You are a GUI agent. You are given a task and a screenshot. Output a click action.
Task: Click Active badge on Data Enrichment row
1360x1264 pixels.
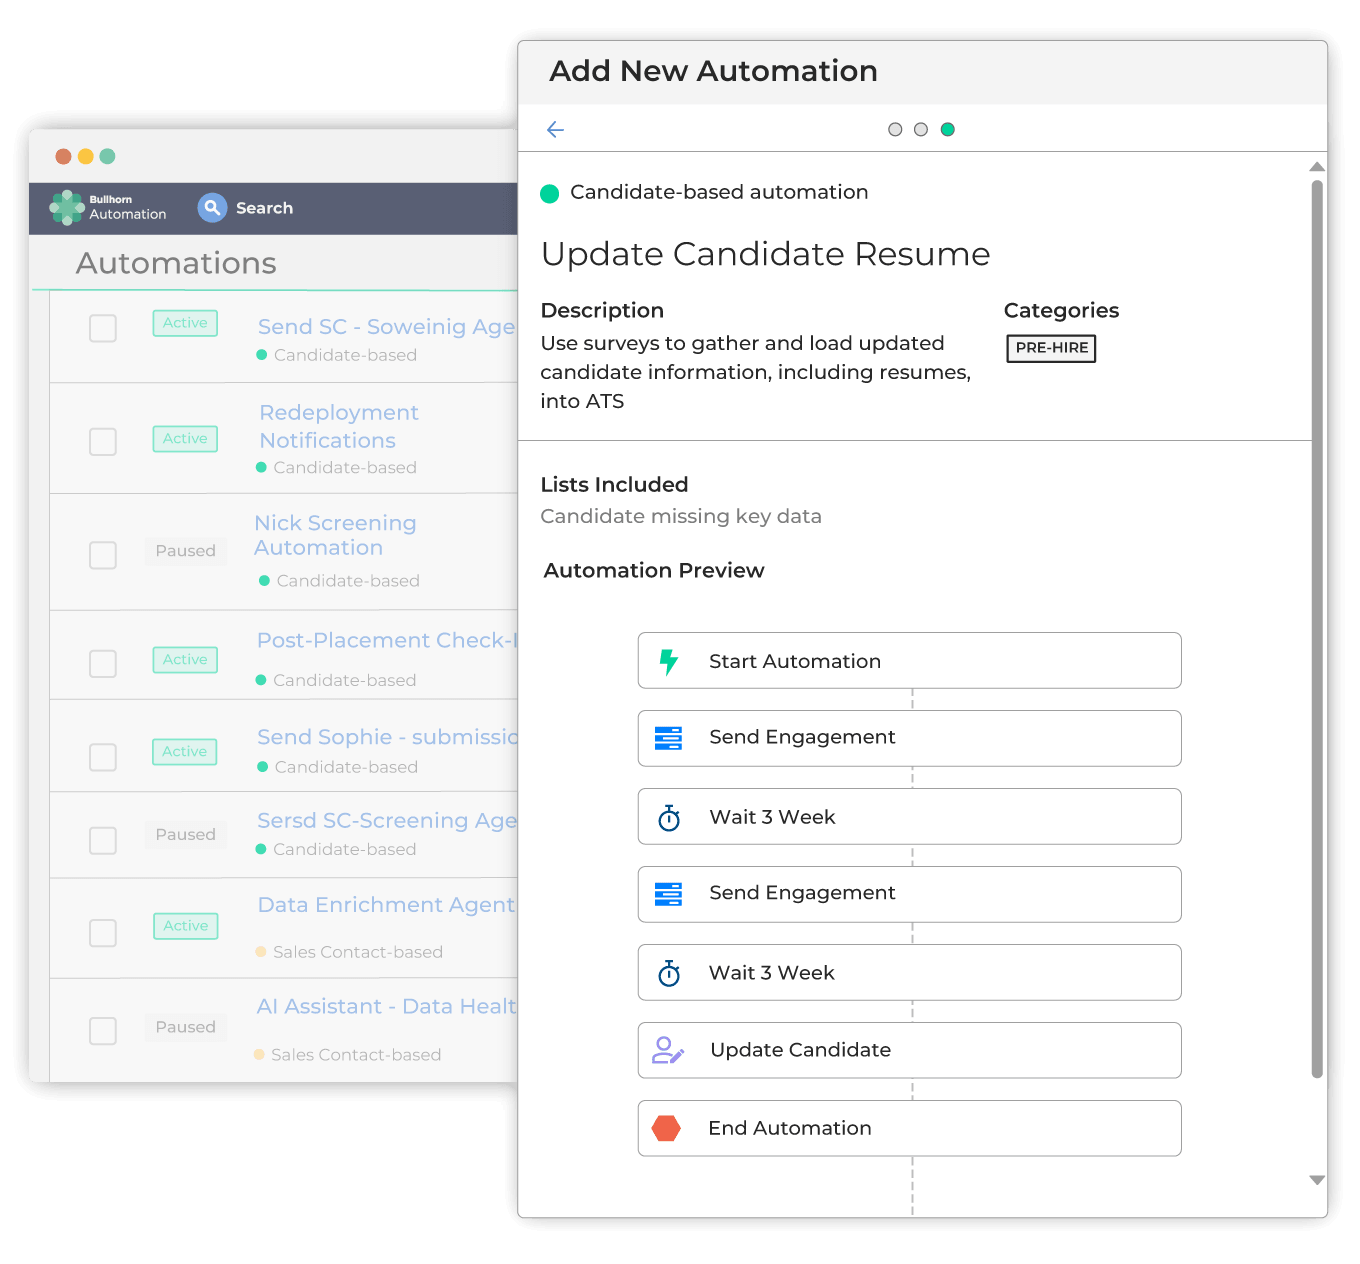point(185,926)
